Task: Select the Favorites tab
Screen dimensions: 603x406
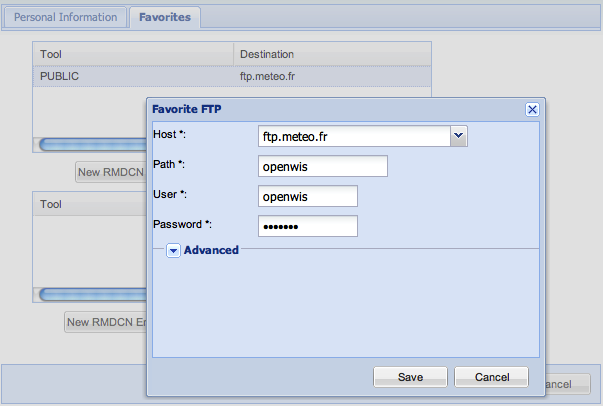Action: pyautogui.click(x=165, y=17)
